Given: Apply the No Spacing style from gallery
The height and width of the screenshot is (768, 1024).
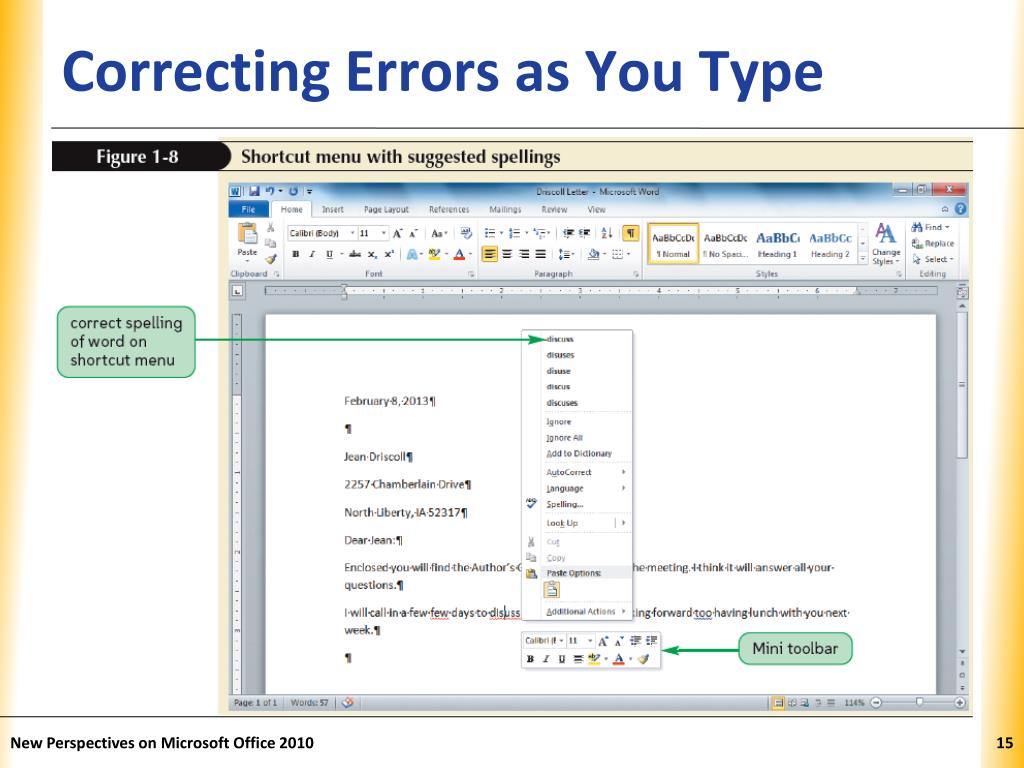Looking at the screenshot, I should [x=726, y=244].
